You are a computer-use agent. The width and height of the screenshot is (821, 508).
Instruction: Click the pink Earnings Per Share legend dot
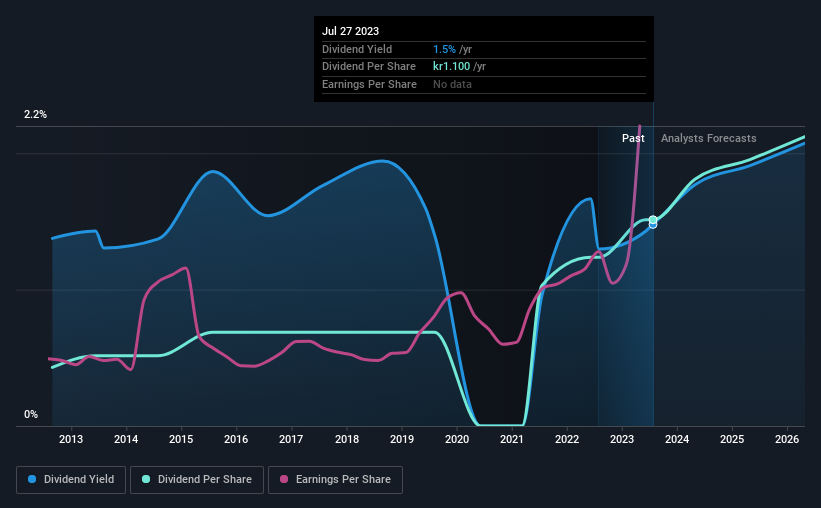(284, 479)
